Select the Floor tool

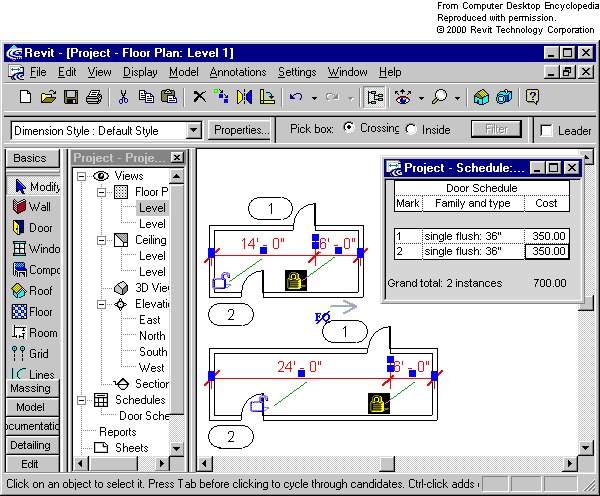point(34,312)
